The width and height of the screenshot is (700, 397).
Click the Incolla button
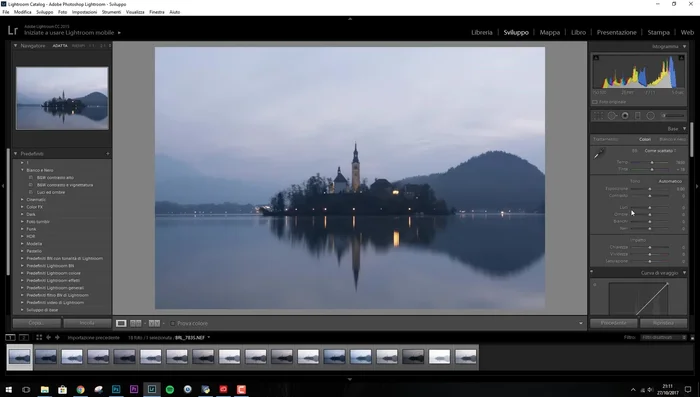87,323
